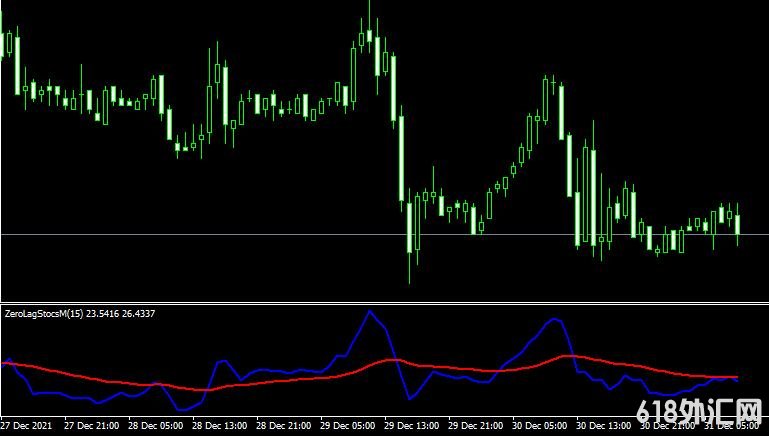Click the '30 Dec 13:00' time axis label
The image size is (769, 436).
(x=604, y=426)
